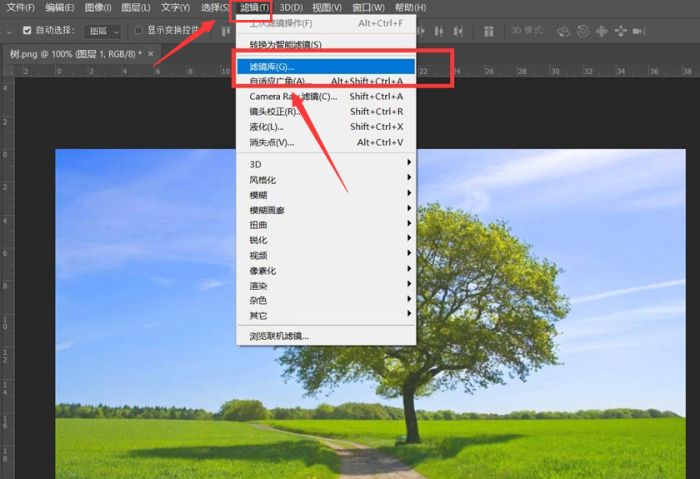The width and height of the screenshot is (700, 479).
Task: Select the 3D roll object icon
Action: coord(583,31)
